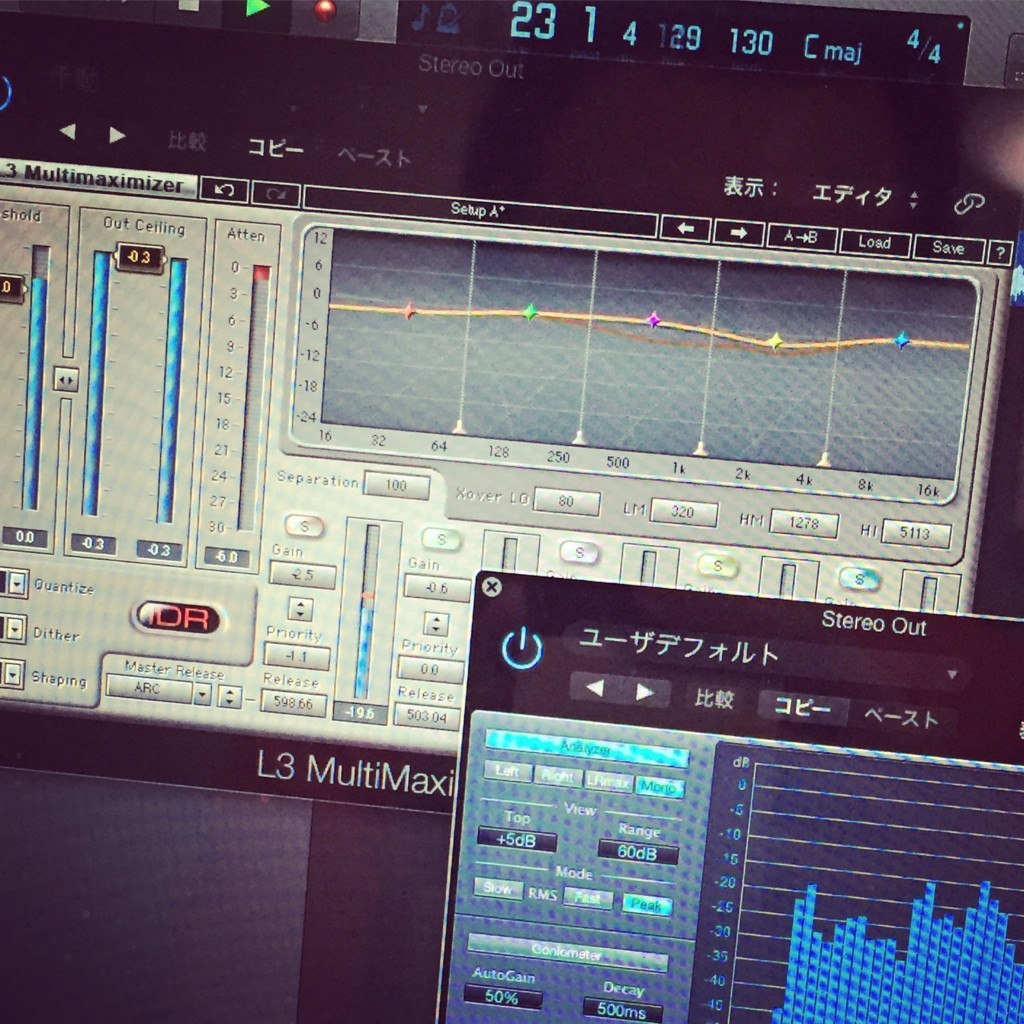
Task: Open the Master Release ARC dropdown arrow
Action: (202, 694)
